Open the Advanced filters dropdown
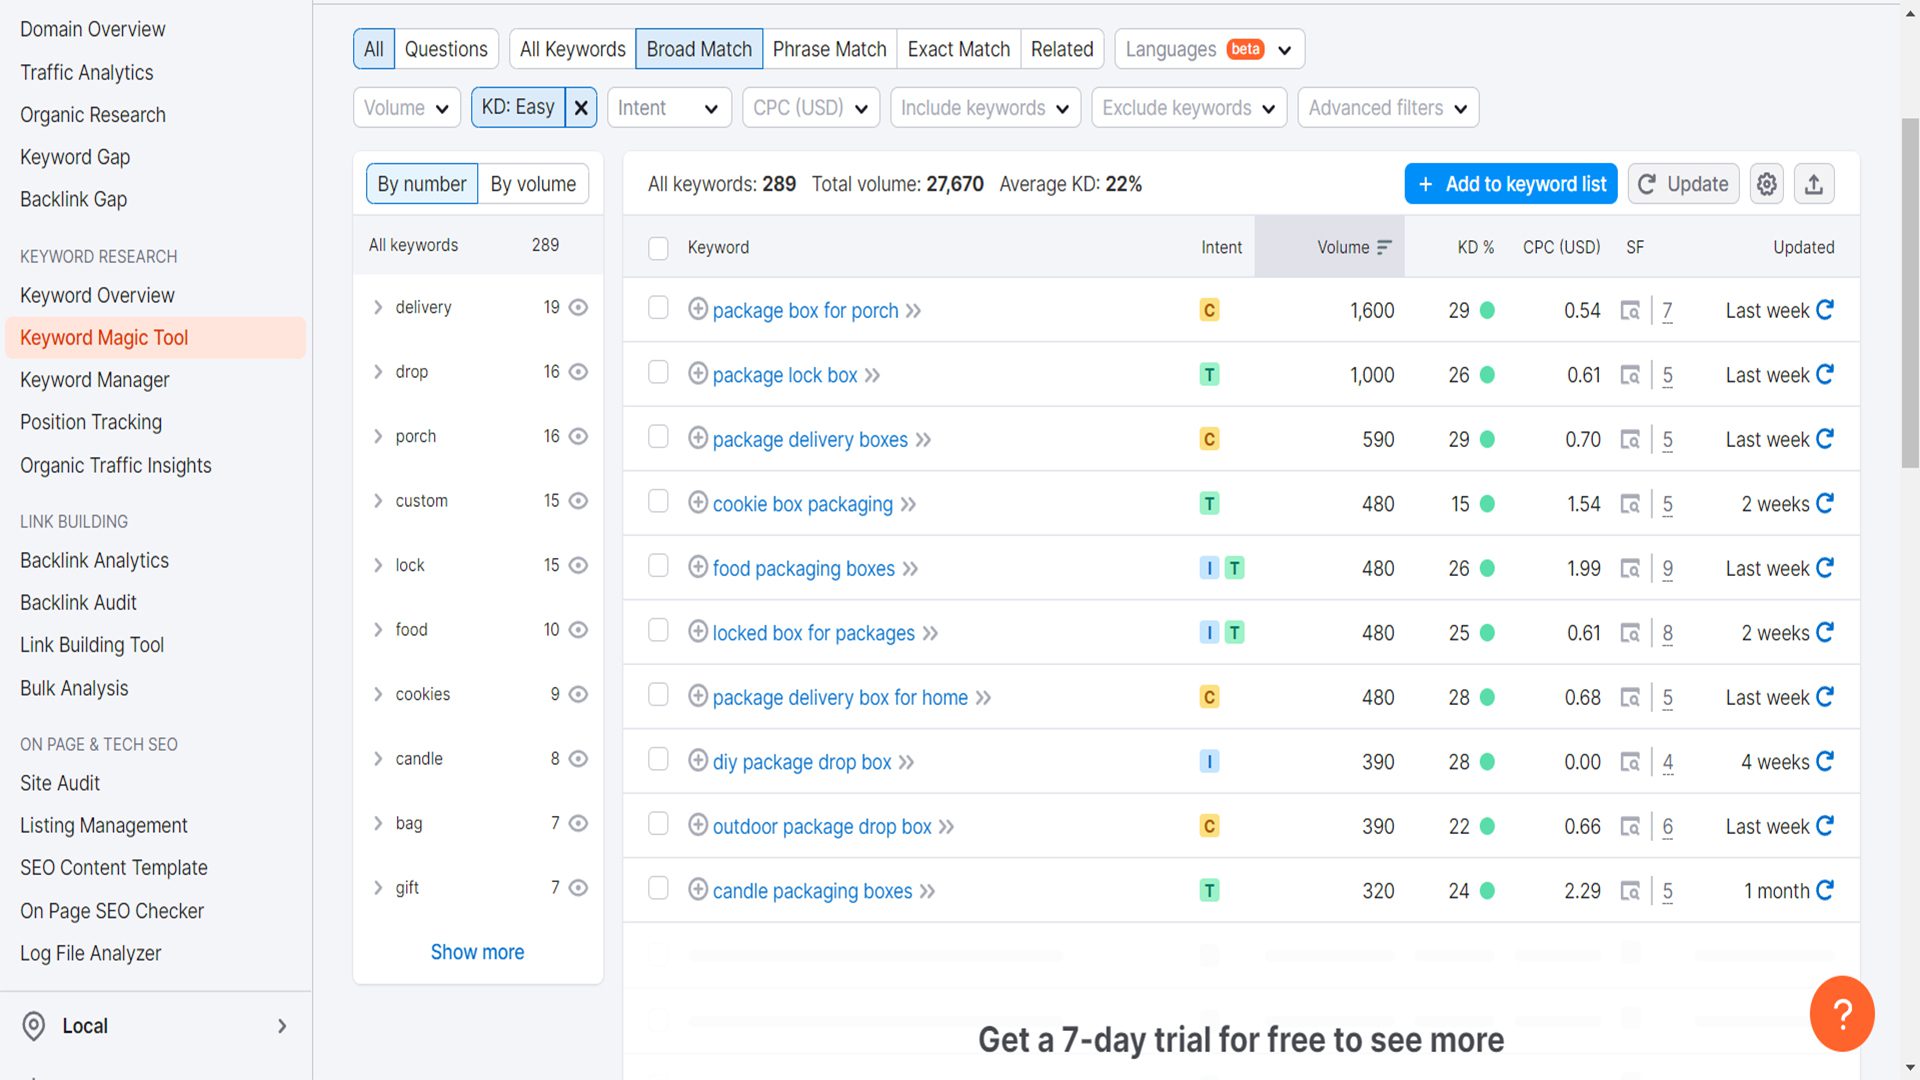The width and height of the screenshot is (1920, 1080). click(1387, 108)
